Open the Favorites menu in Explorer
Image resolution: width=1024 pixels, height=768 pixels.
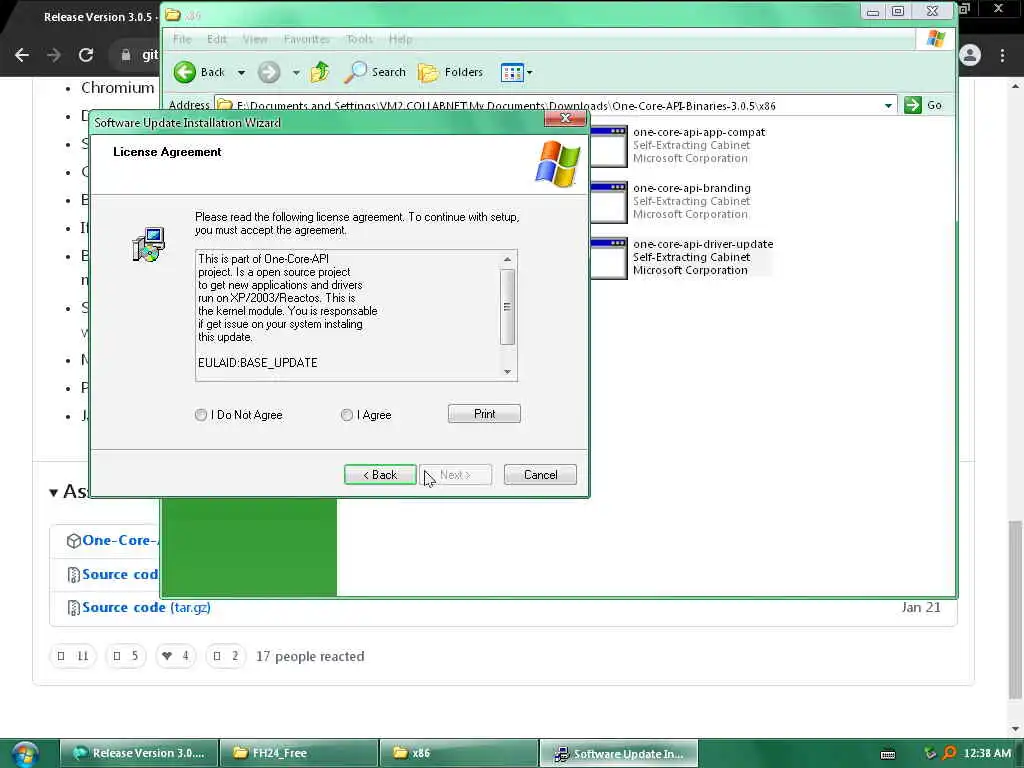[x=306, y=39]
